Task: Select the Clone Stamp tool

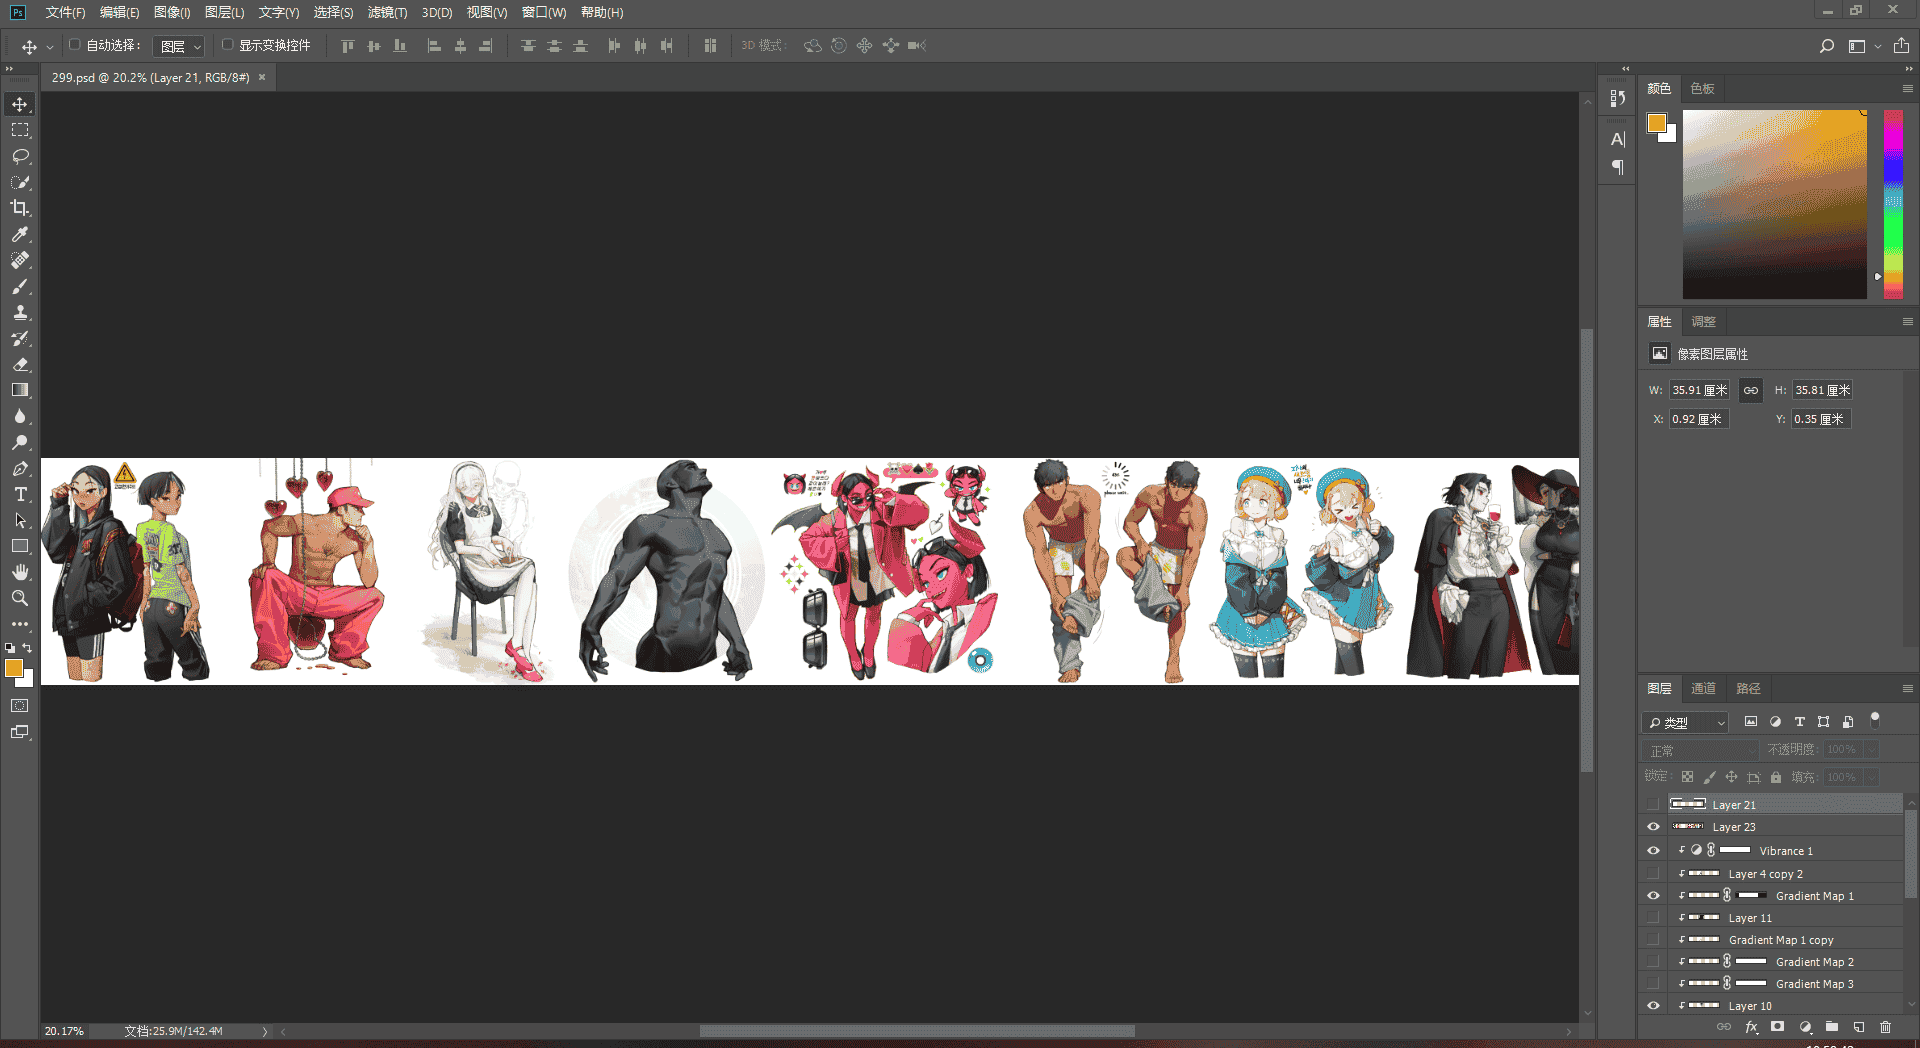Action: (x=20, y=313)
